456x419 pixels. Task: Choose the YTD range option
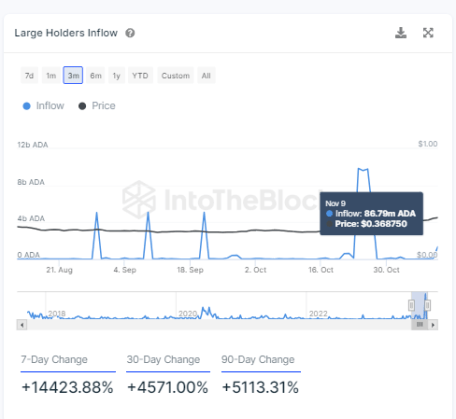coord(140,76)
